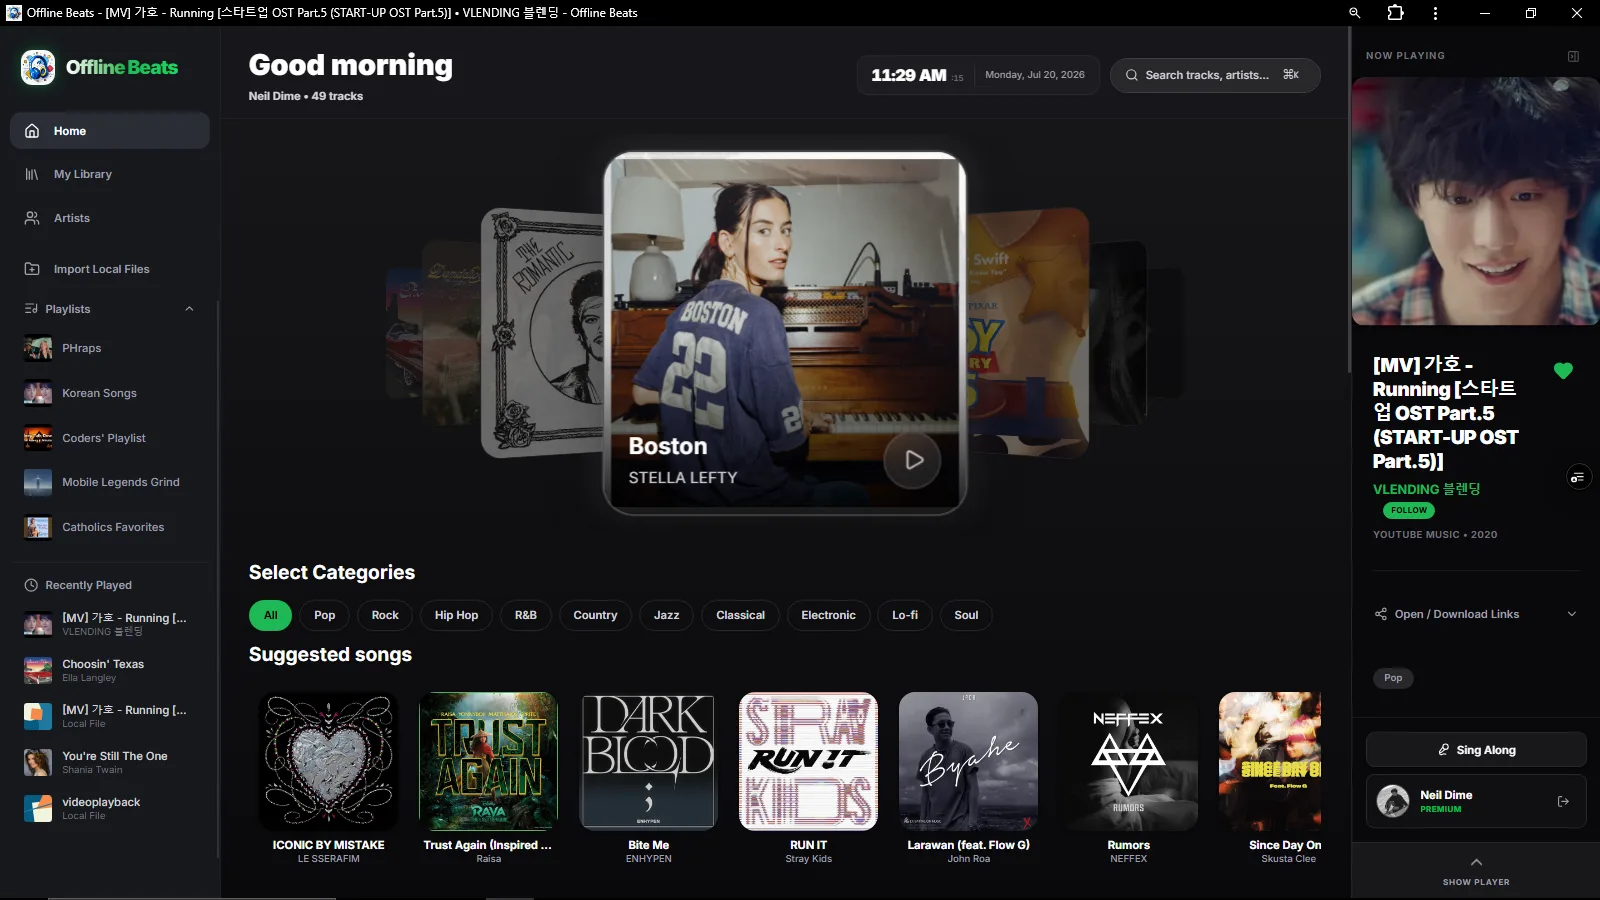The height and width of the screenshot is (900, 1600).
Task: Filter by Classical category
Action: coord(740,615)
